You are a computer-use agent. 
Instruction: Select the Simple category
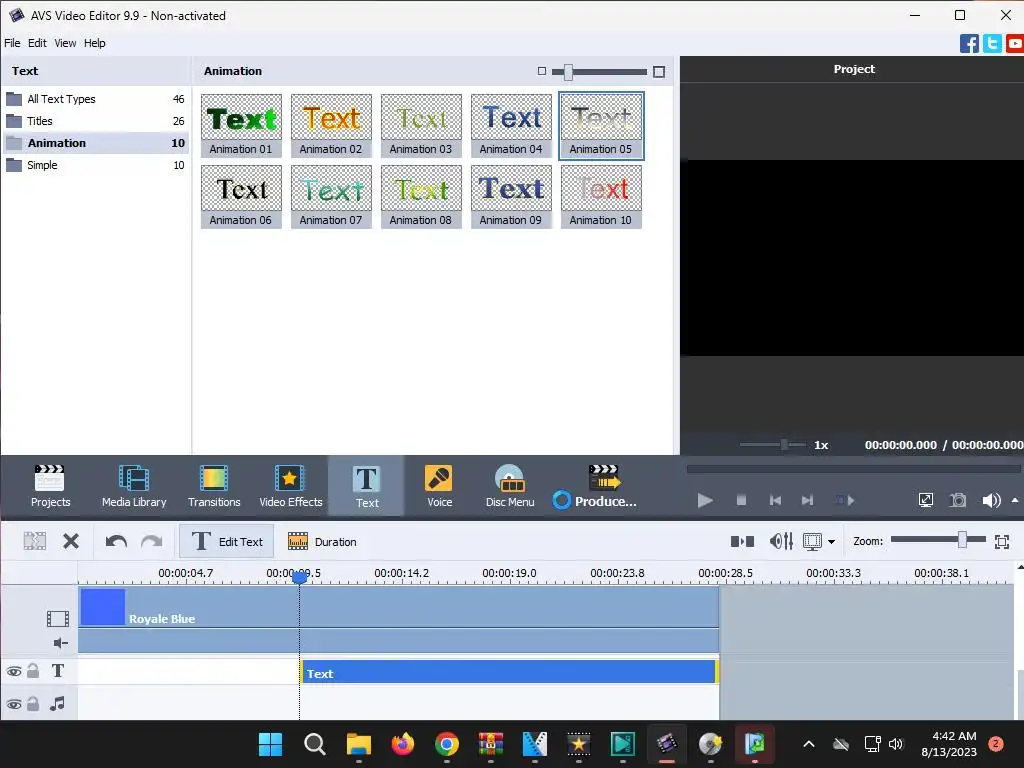click(95, 165)
